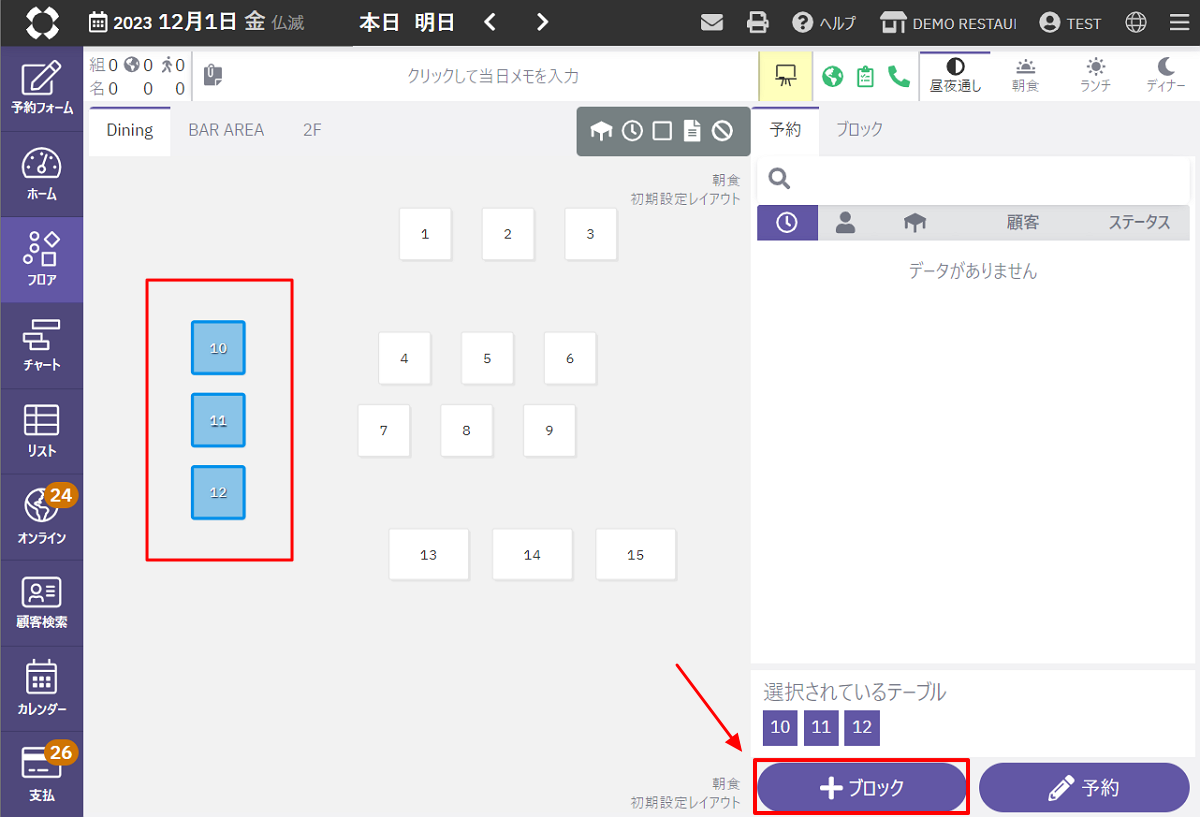Open the Block tab in right panel
The height and width of the screenshot is (817, 1200).
(859, 130)
